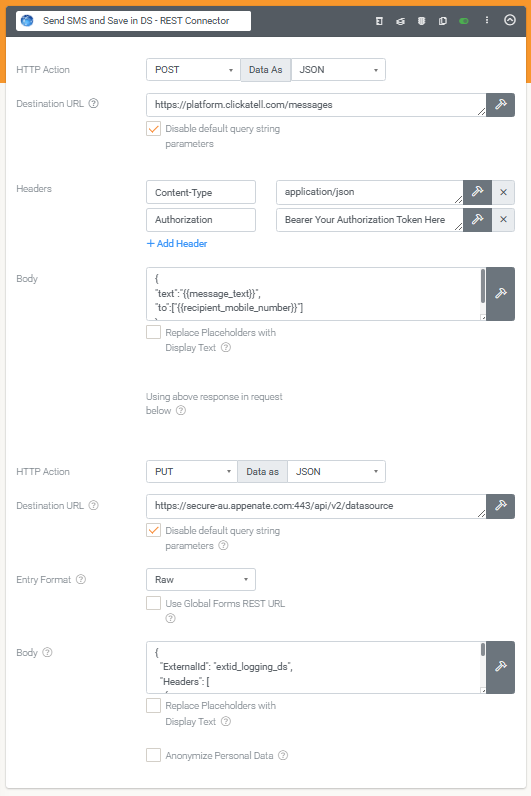Click the globe icon beside connector name
This screenshot has height=796, width=531.
point(27,21)
